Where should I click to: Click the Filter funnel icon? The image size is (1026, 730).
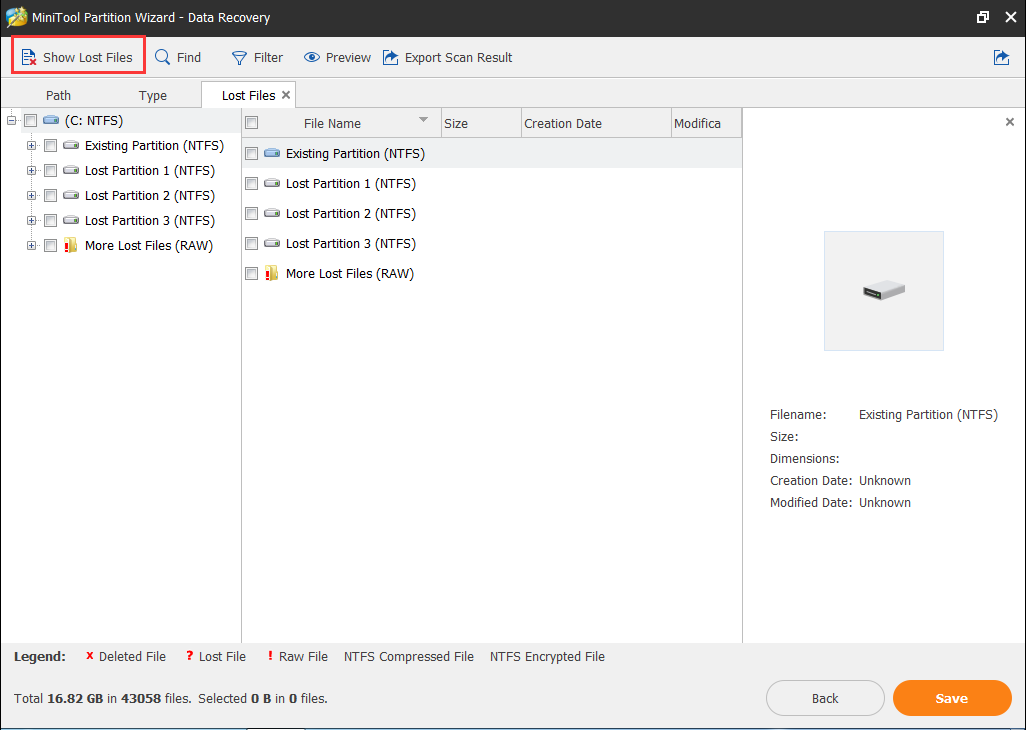point(239,58)
